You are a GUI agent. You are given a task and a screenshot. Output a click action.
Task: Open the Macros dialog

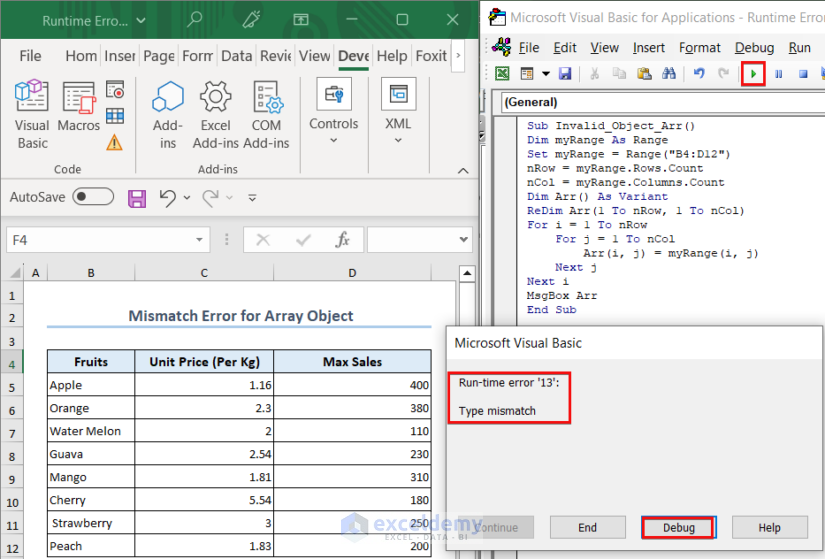(x=78, y=106)
